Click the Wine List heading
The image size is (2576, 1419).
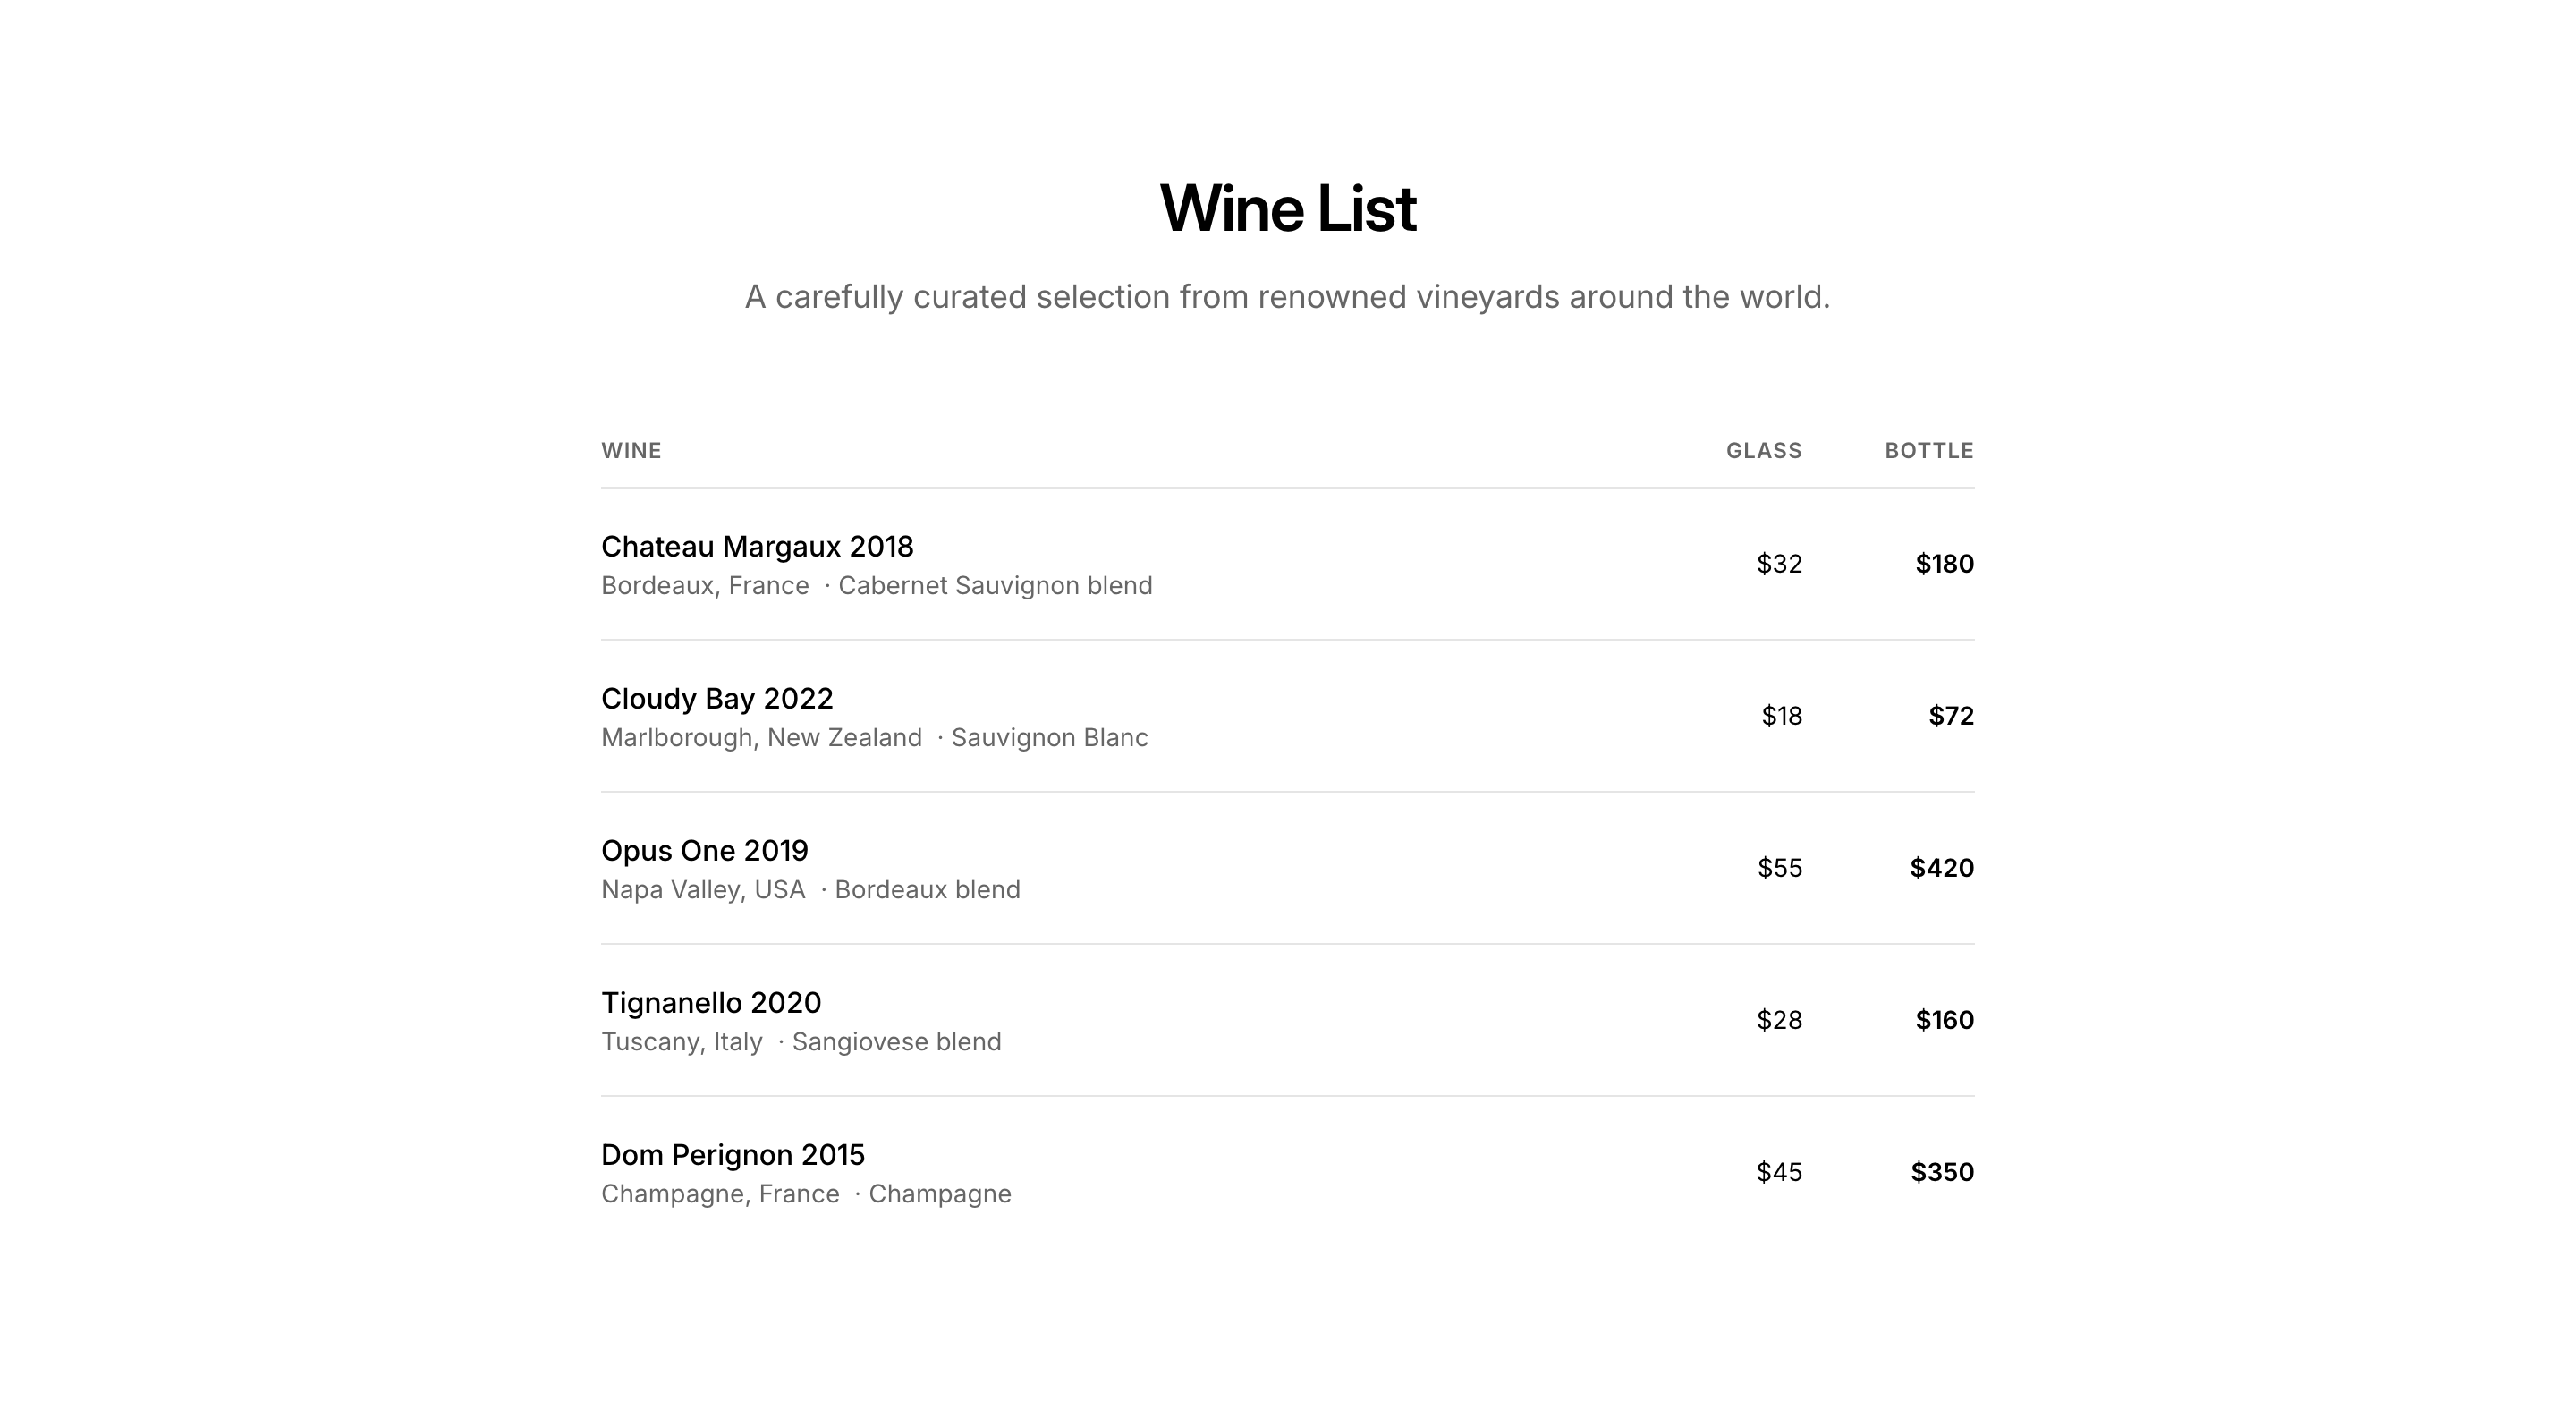point(1287,209)
